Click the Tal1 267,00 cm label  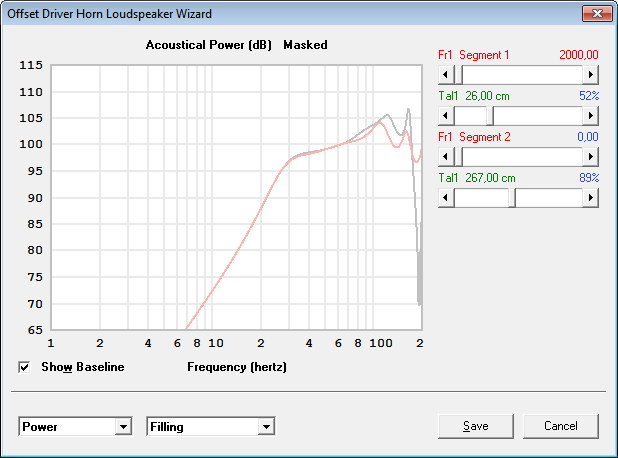coord(477,178)
